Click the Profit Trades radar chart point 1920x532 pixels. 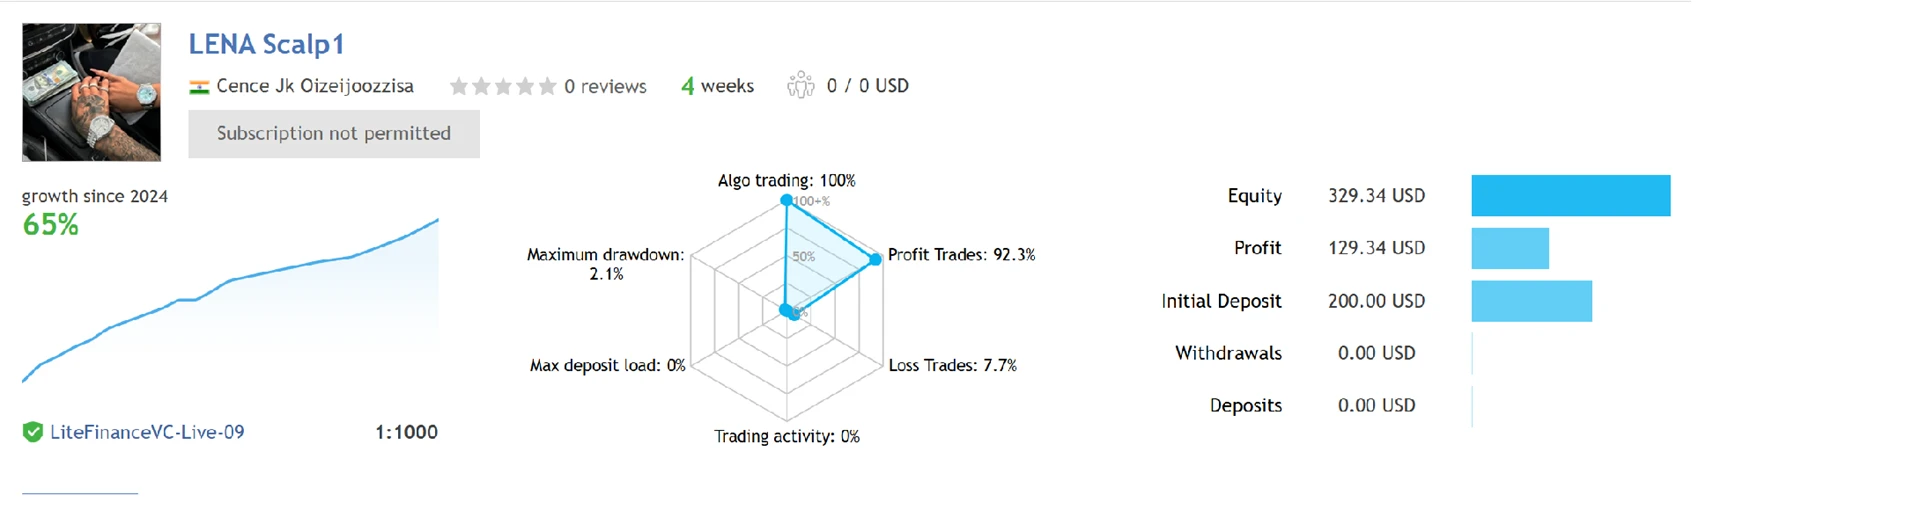point(875,259)
